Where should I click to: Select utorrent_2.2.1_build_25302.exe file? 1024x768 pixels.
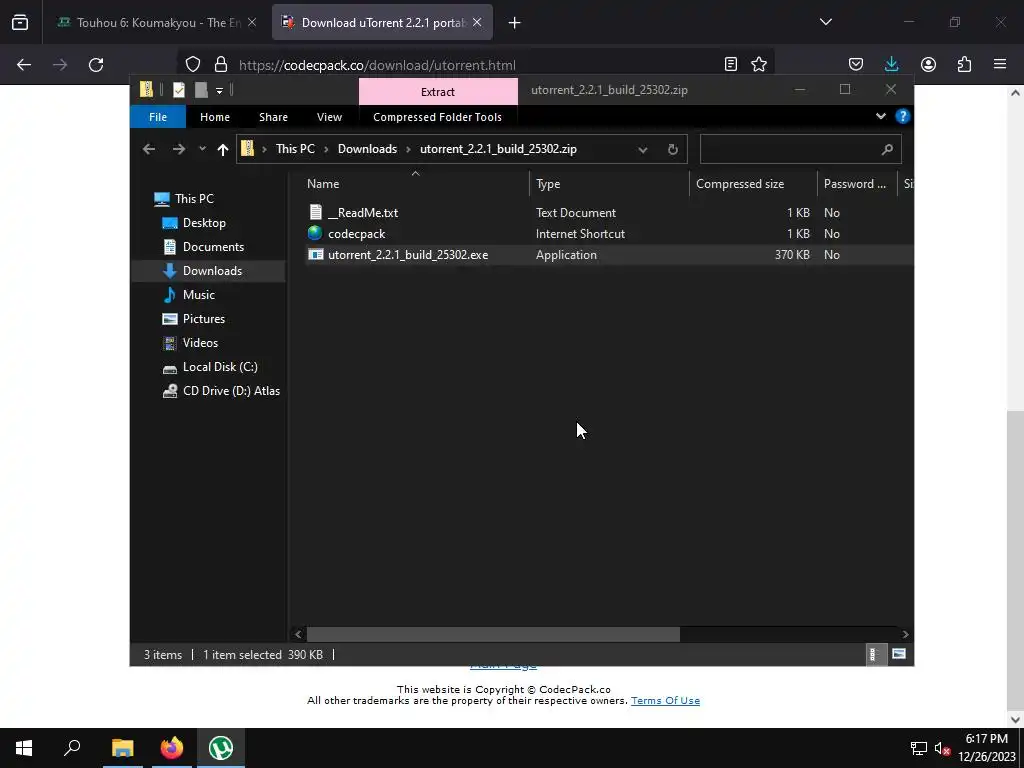[408, 255]
